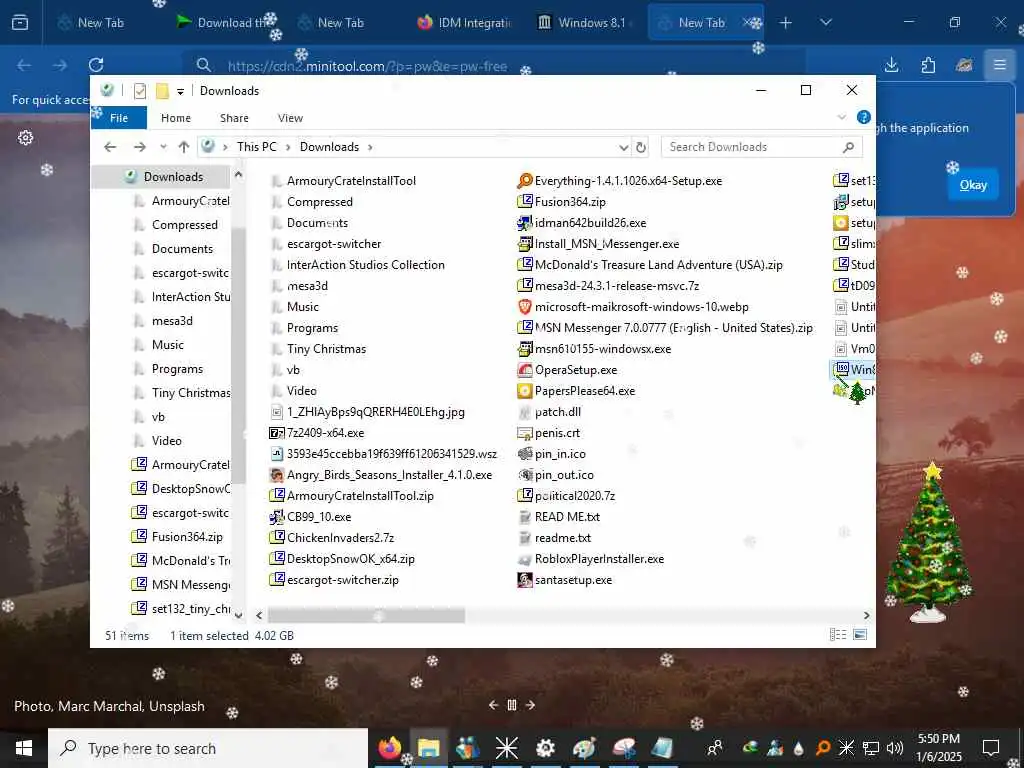The image size is (1024, 768).
Task: Switch to the Windows 8.1 browser tab
Action: (x=582, y=23)
